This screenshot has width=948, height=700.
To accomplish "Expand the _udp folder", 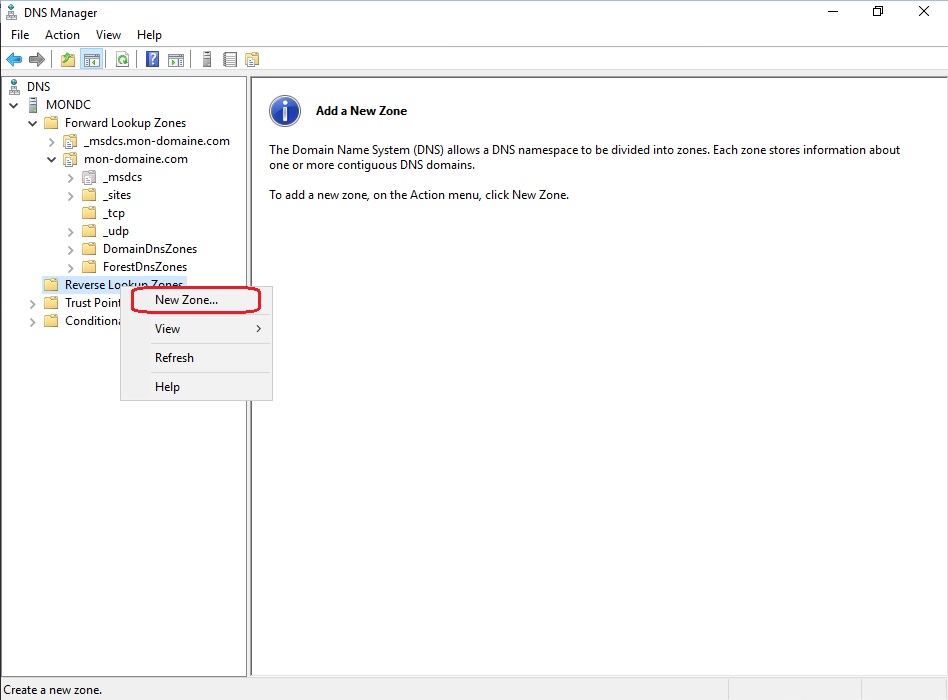I will click(x=70, y=232).
